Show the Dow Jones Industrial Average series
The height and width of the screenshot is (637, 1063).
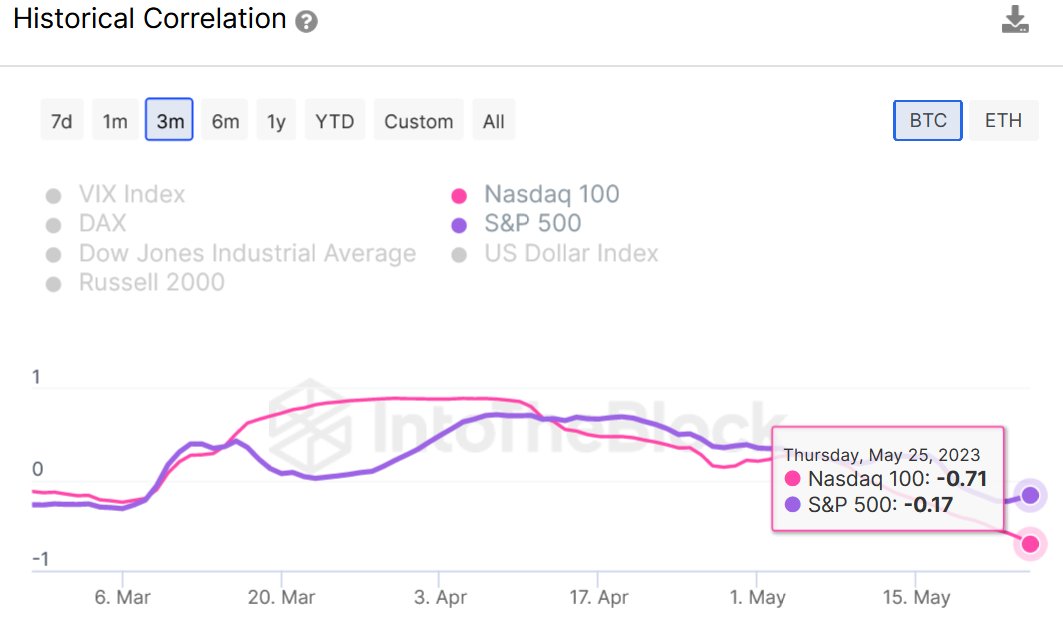[247, 254]
